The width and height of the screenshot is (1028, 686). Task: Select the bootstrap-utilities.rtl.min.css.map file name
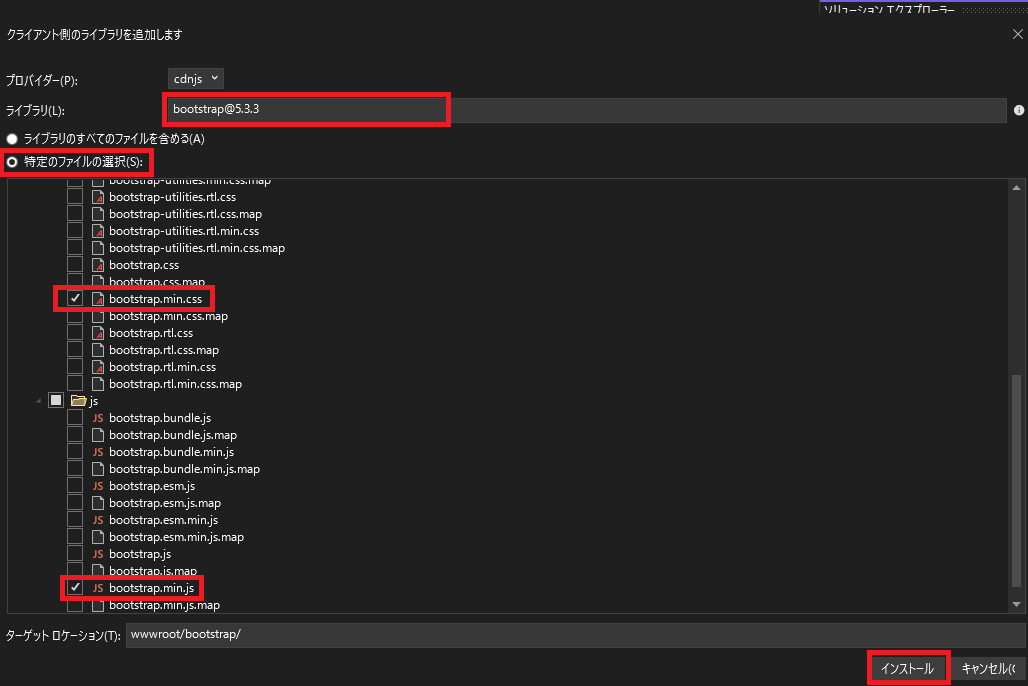(x=197, y=248)
